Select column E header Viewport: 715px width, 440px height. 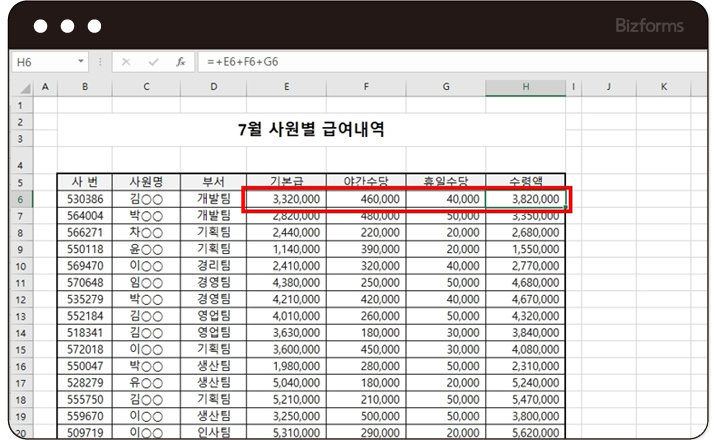[x=286, y=88]
